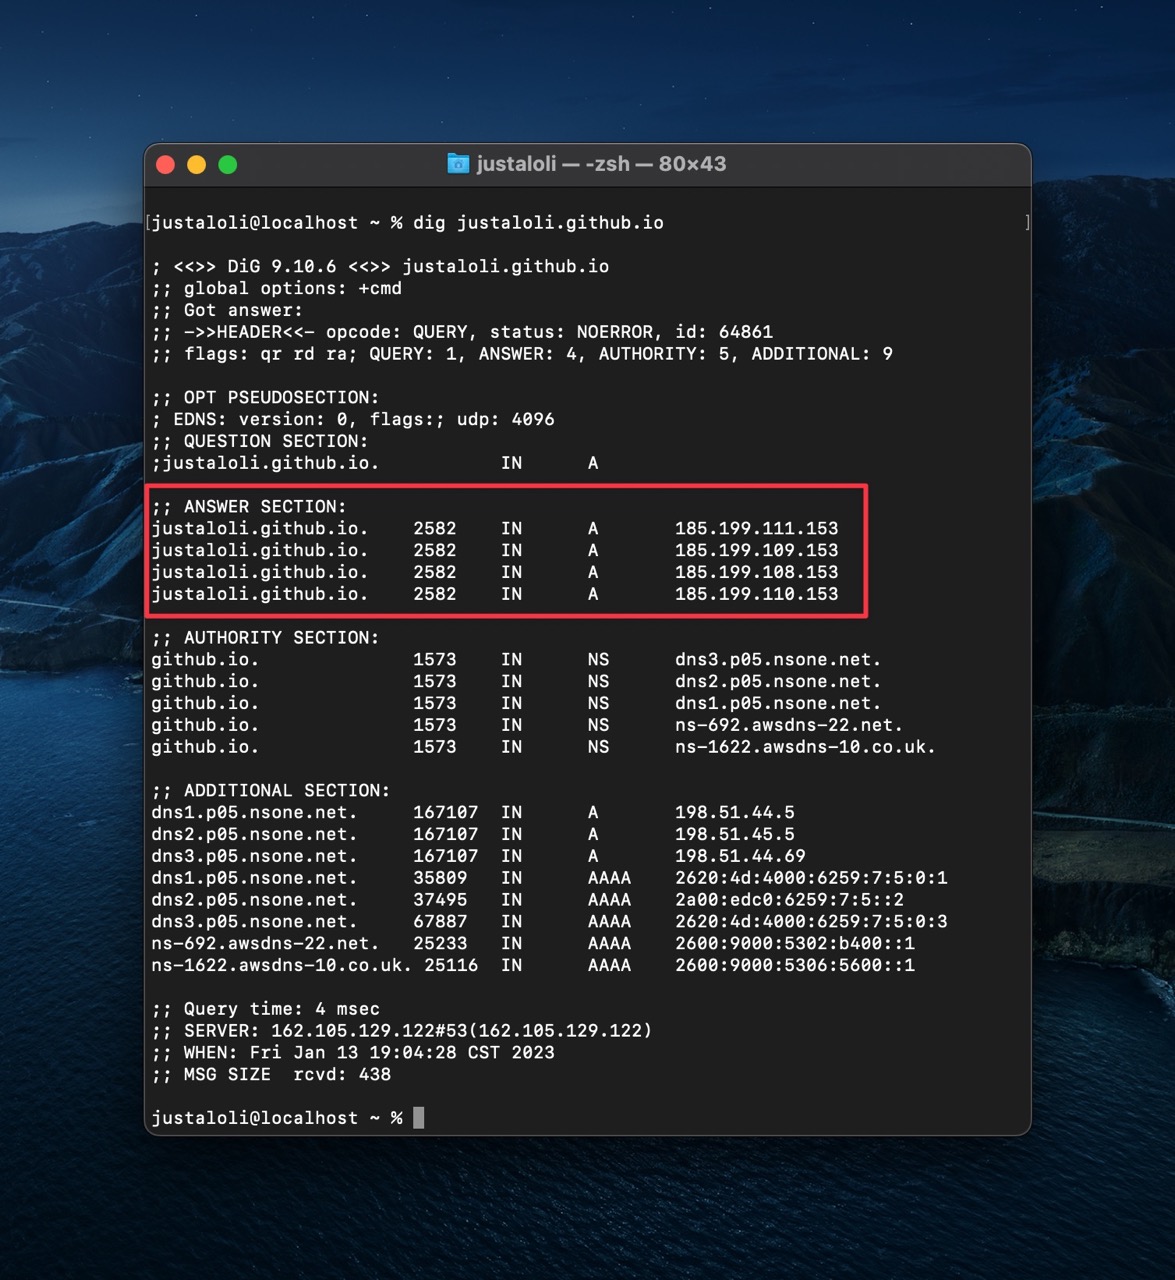Close the terminal with red button
Screen dimensions: 1175x1280
click(166, 165)
